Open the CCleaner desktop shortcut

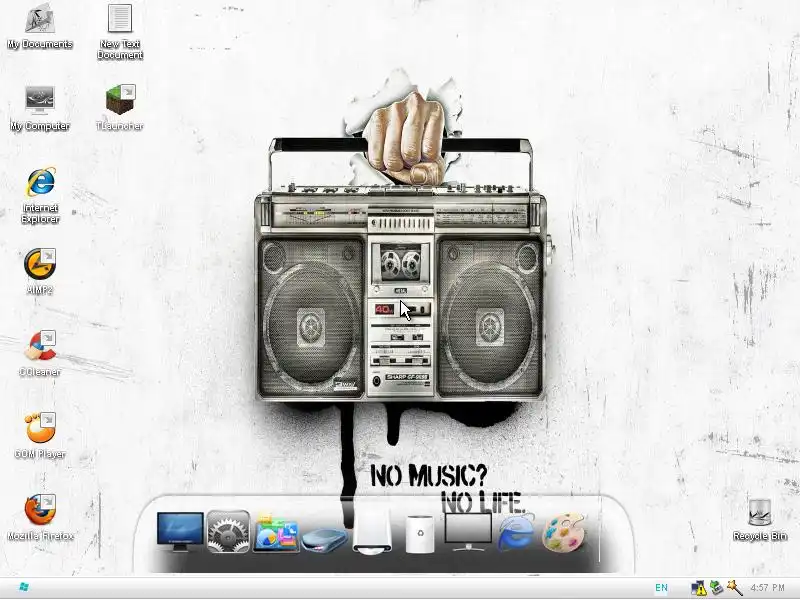tap(40, 354)
